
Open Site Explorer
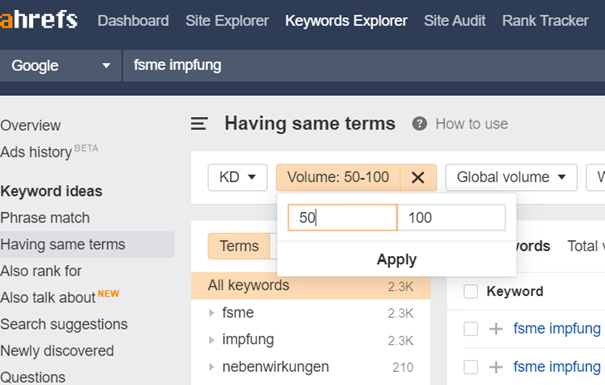pos(227,21)
